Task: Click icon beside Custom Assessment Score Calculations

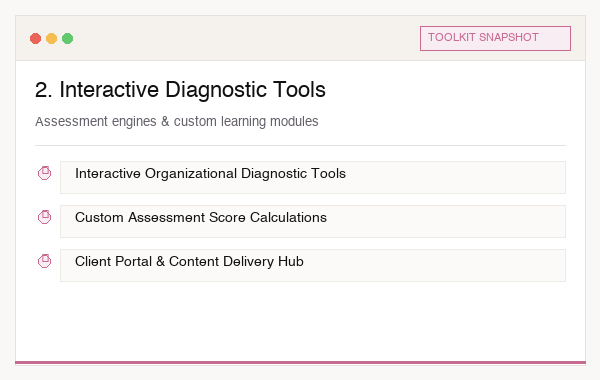Action: (44, 217)
